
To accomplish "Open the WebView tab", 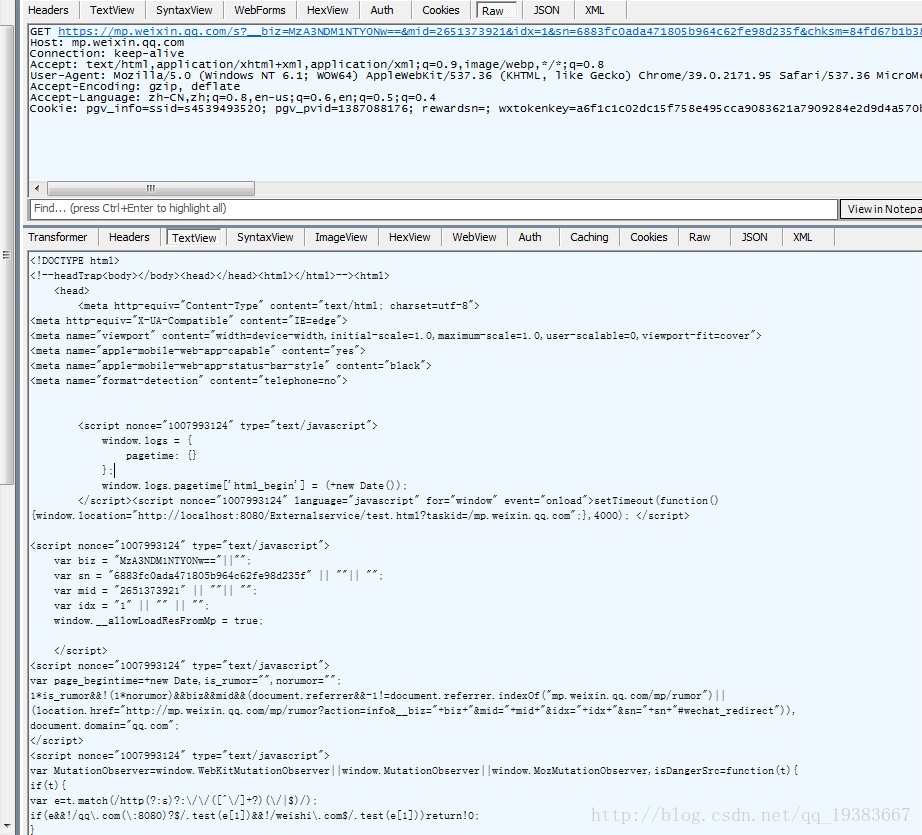I will coord(474,237).
